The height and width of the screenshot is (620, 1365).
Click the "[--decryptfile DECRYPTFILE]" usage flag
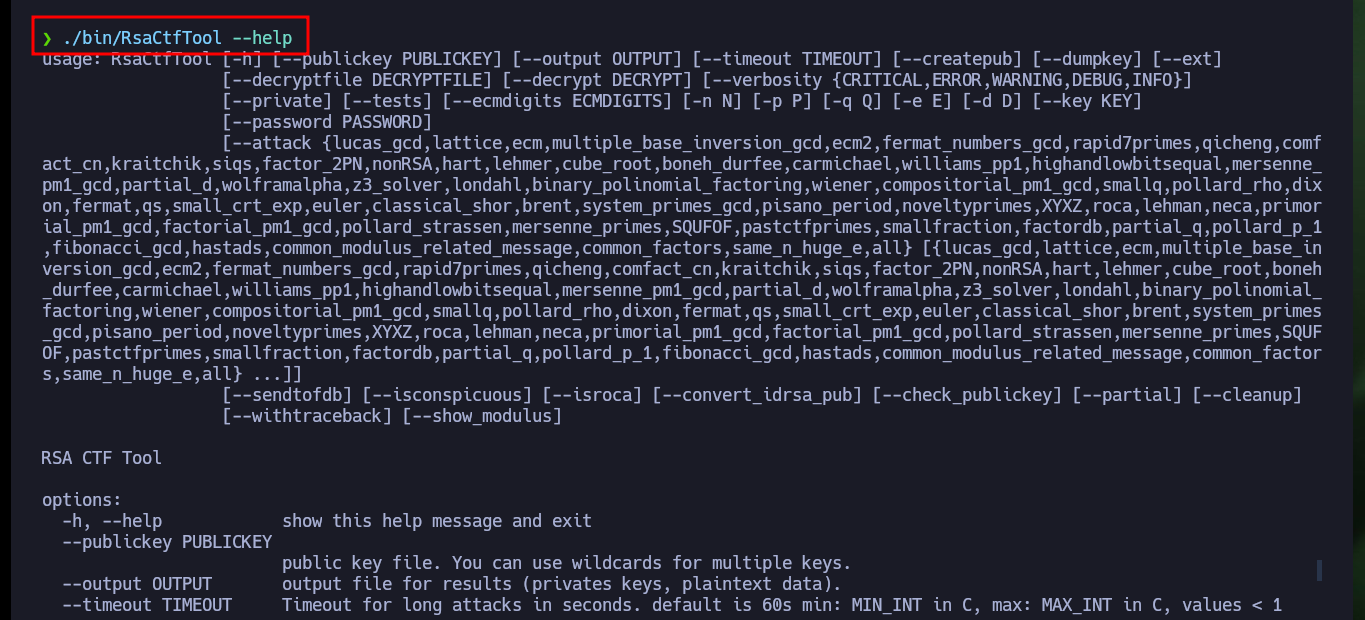click(357, 81)
